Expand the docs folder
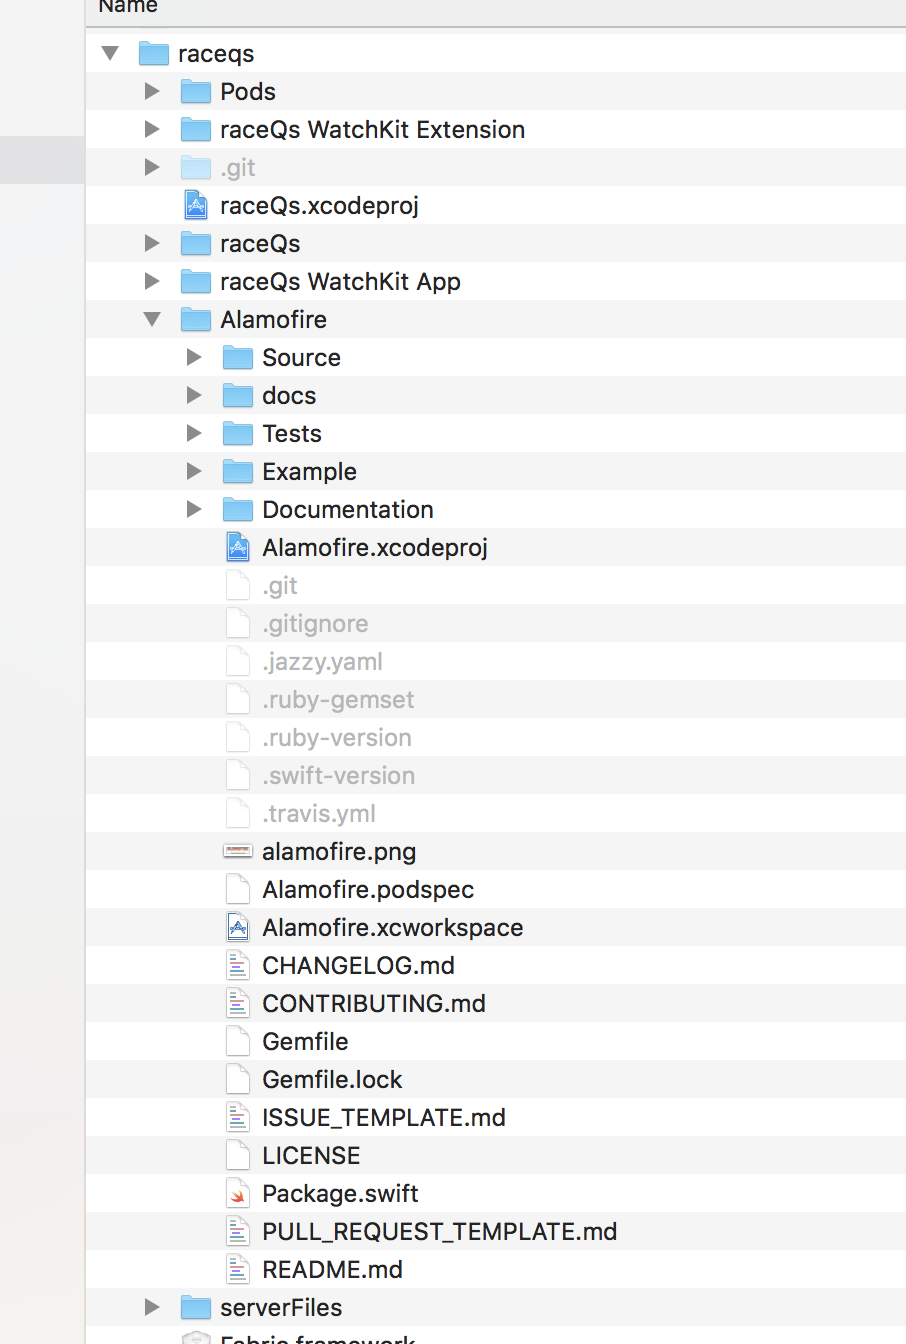Viewport: 906px width, 1344px height. point(194,395)
